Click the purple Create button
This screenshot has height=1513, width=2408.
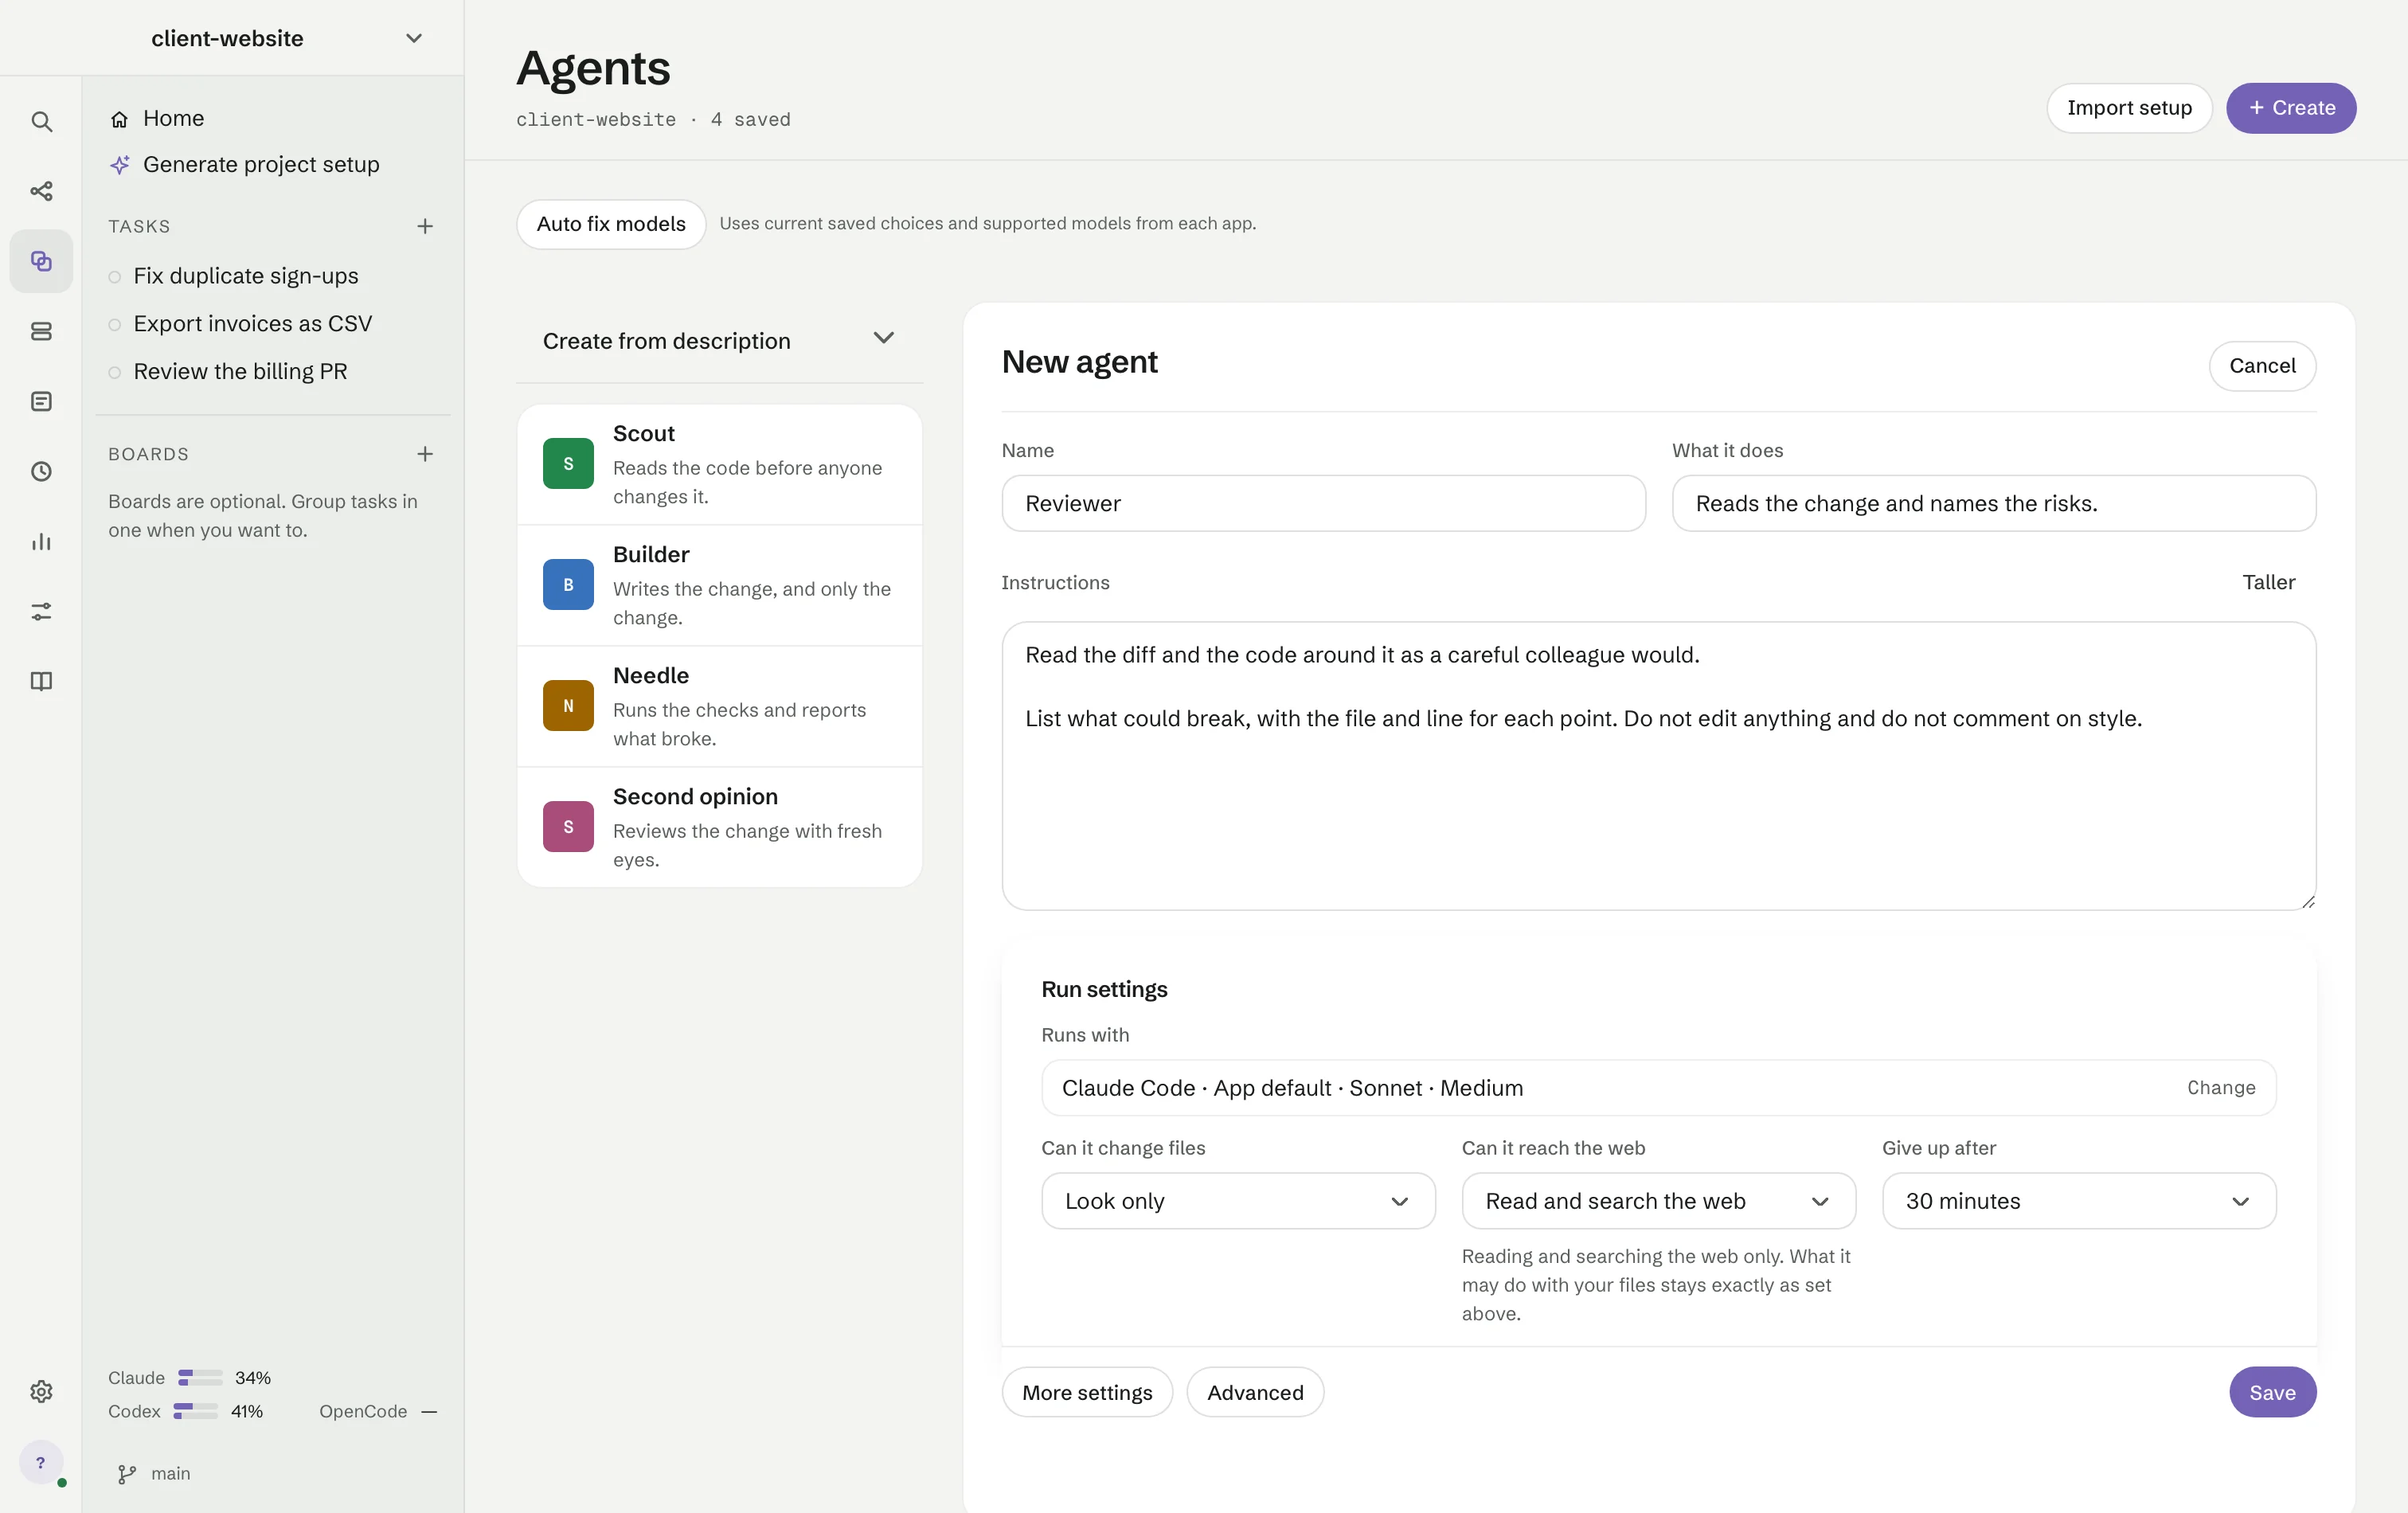coord(2291,108)
